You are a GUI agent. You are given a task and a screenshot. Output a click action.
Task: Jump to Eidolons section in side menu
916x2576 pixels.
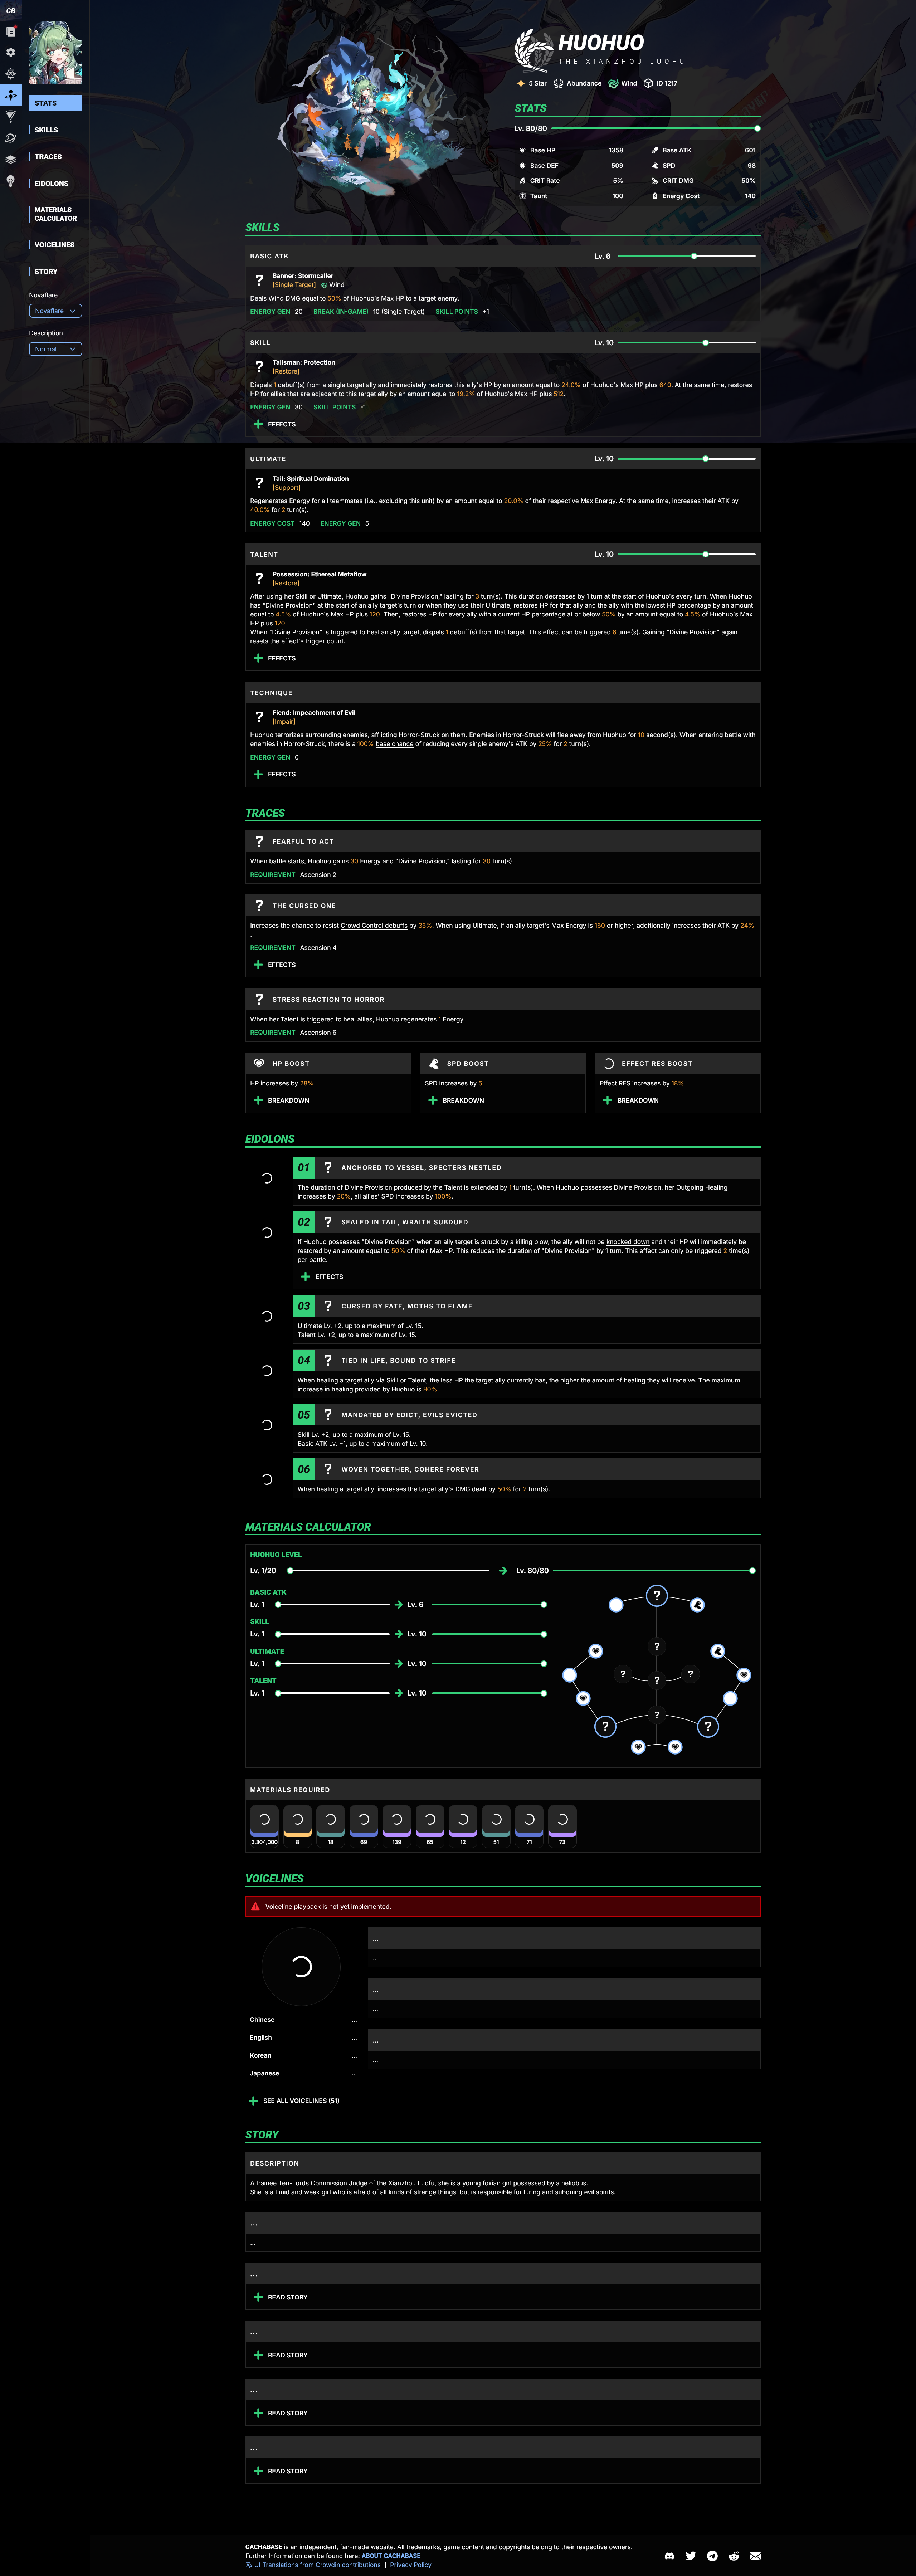click(51, 184)
